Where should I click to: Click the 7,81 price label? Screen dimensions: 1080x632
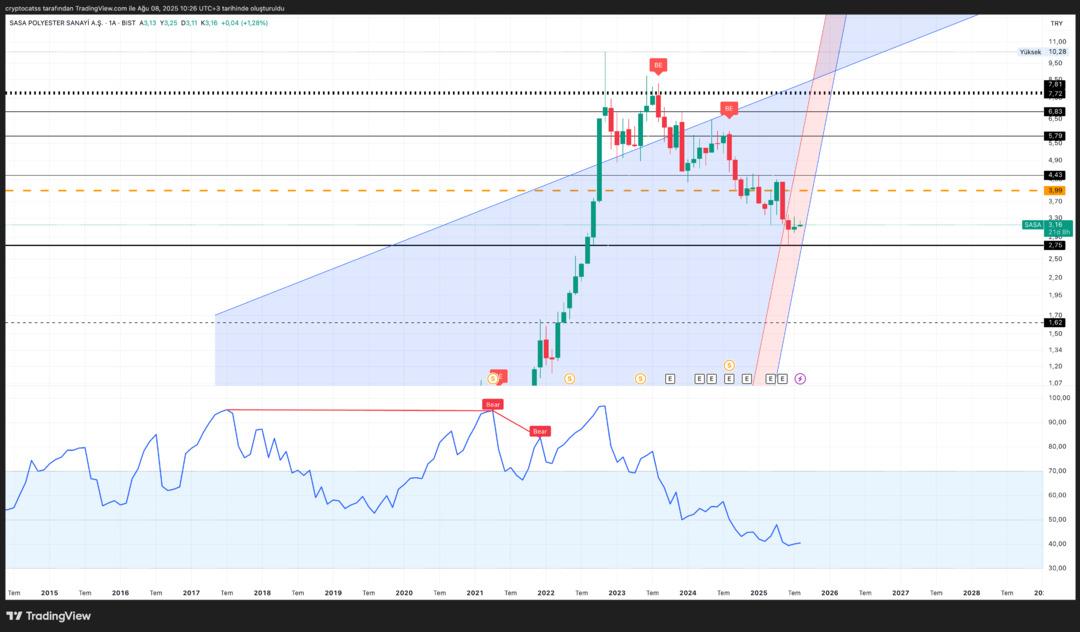(x=1055, y=85)
